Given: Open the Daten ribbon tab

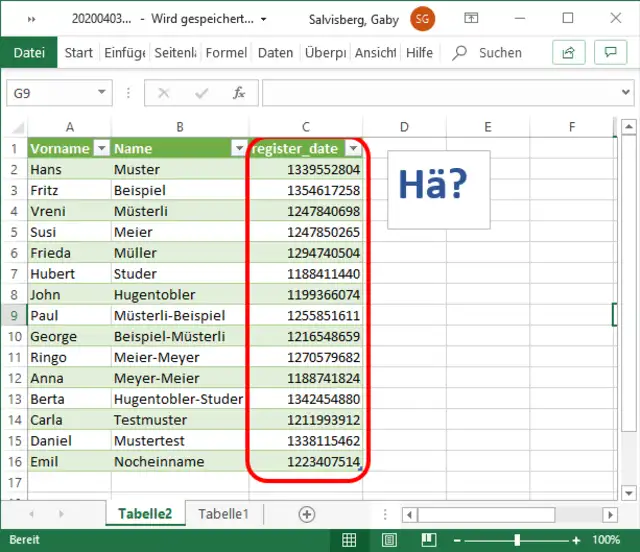Looking at the screenshot, I should [275, 53].
